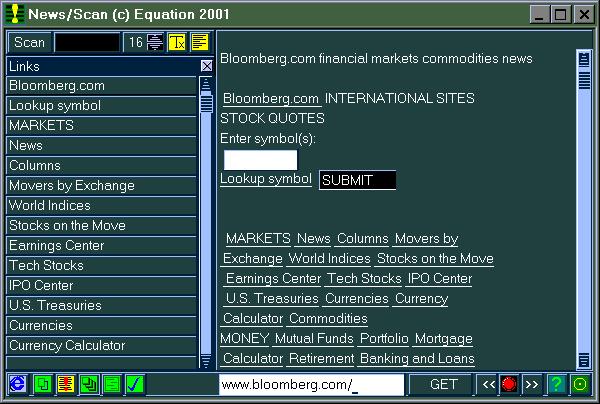Open the Tech Stocks link in the page content
The height and width of the screenshot is (404, 600).
pos(364,279)
